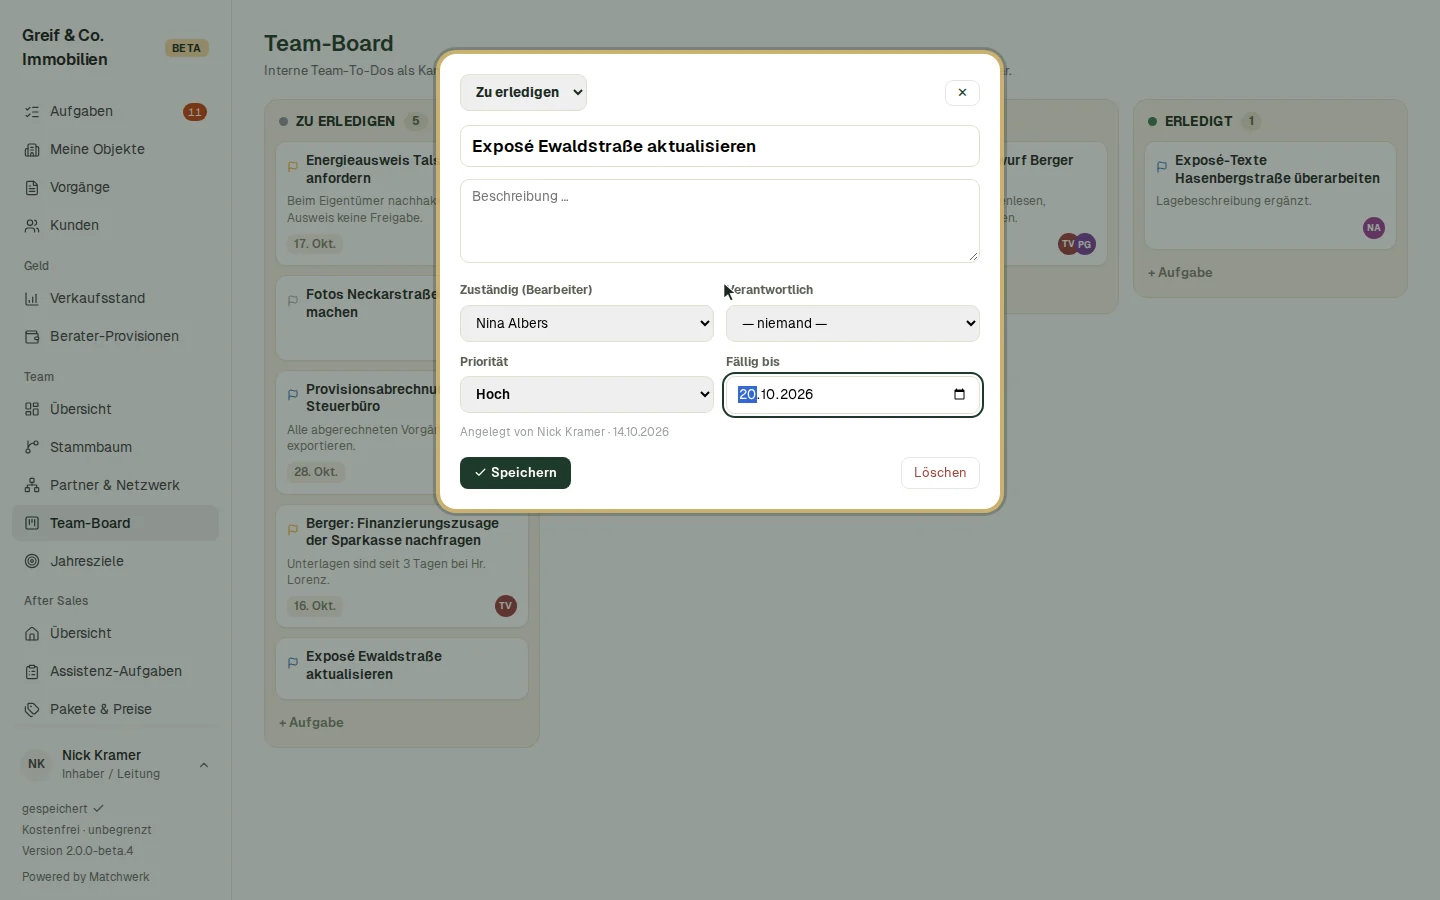1440x900 pixels.
Task: Click the Löschen button
Action: pyautogui.click(x=940, y=473)
